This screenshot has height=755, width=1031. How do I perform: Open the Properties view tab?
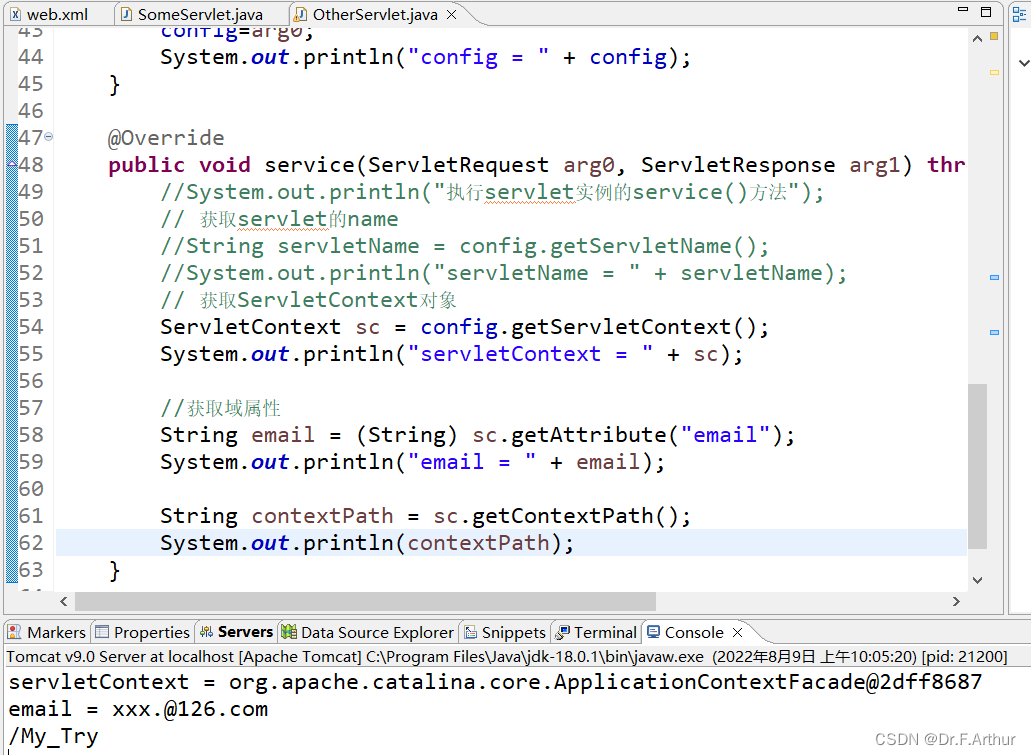pyautogui.click(x=143, y=632)
